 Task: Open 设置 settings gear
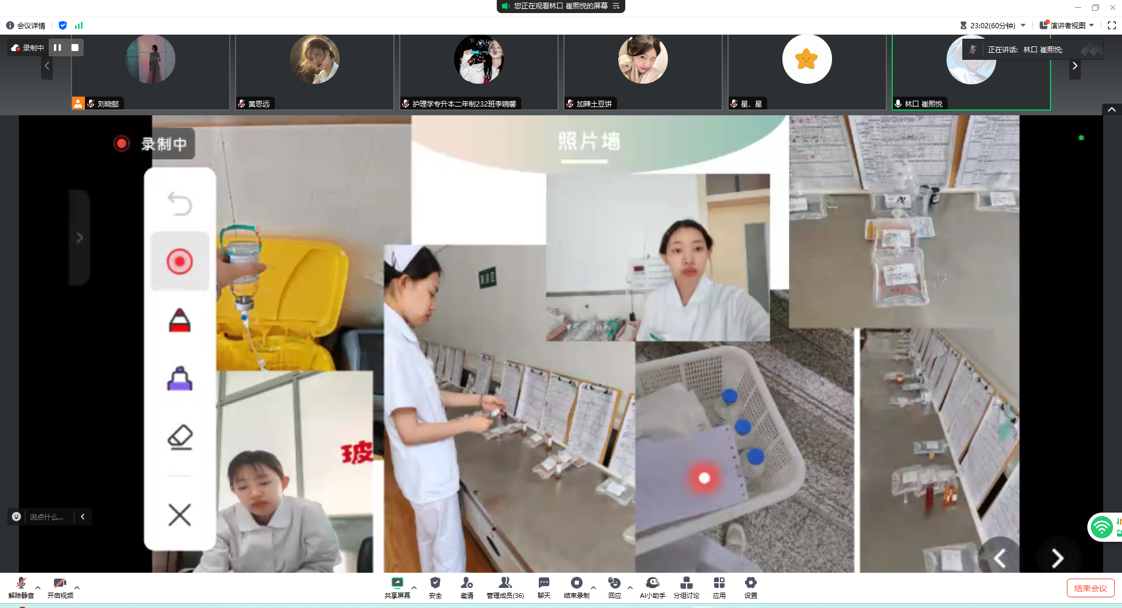[751, 587]
